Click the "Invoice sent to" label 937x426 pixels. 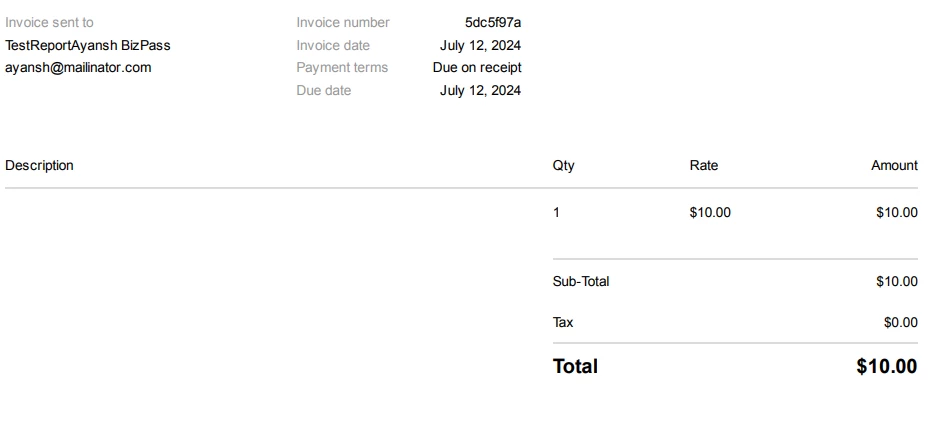[x=49, y=22]
